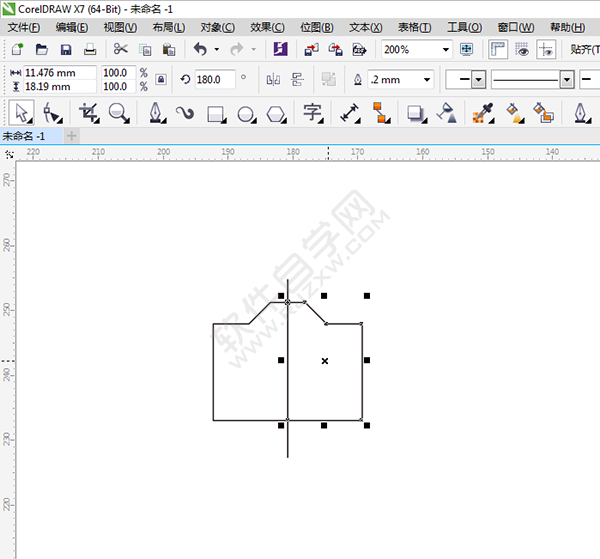Open the 位图(B) menu

(x=316, y=28)
